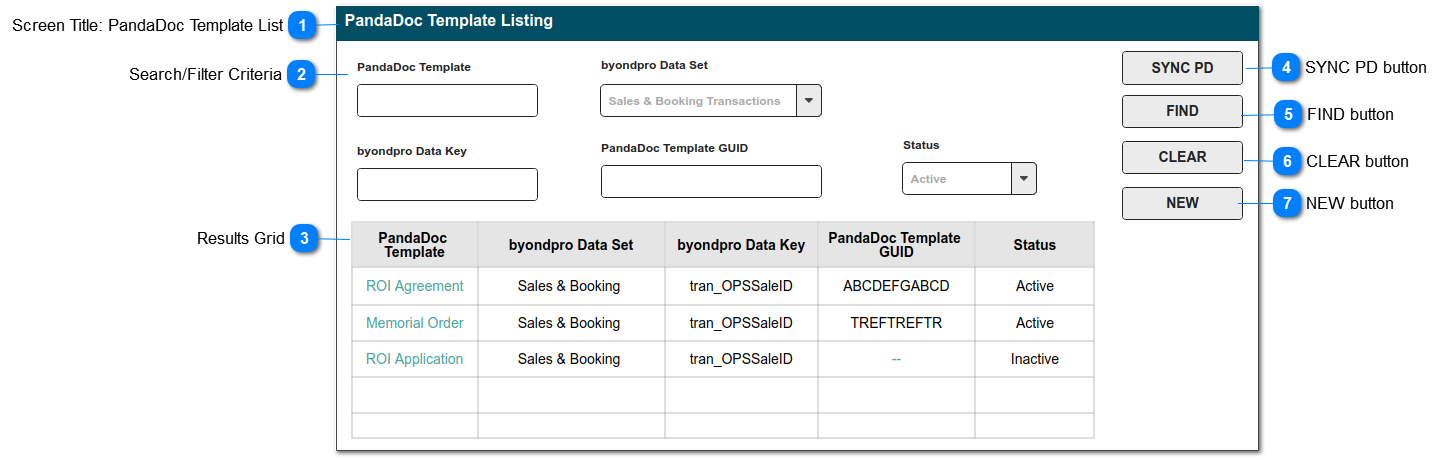Select the ABCDEFGABCD GUID cell

[x=896, y=286]
